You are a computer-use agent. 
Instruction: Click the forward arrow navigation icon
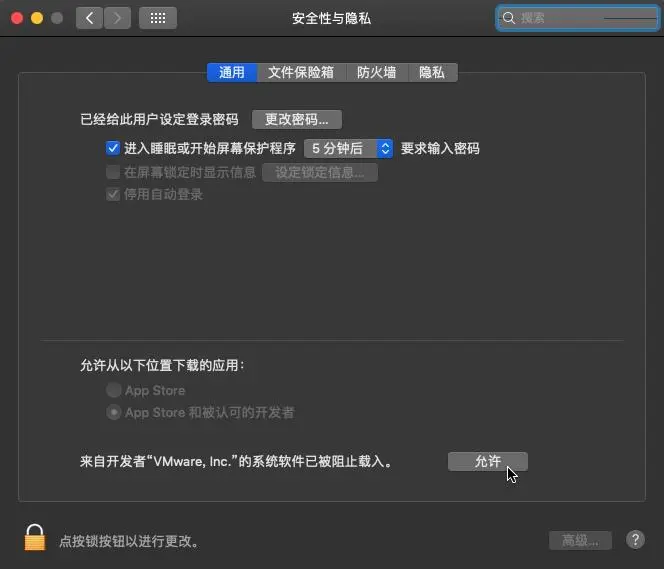coord(117,18)
